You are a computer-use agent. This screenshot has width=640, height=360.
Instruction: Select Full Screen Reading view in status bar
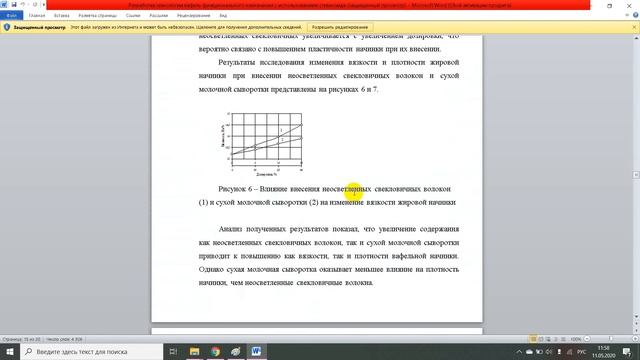541,339
